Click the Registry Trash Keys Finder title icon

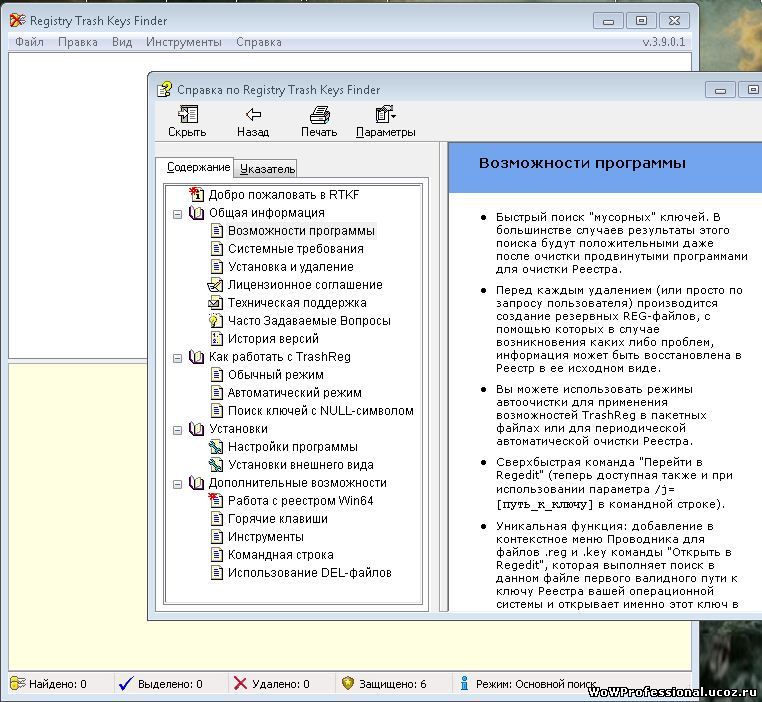tap(17, 20)
